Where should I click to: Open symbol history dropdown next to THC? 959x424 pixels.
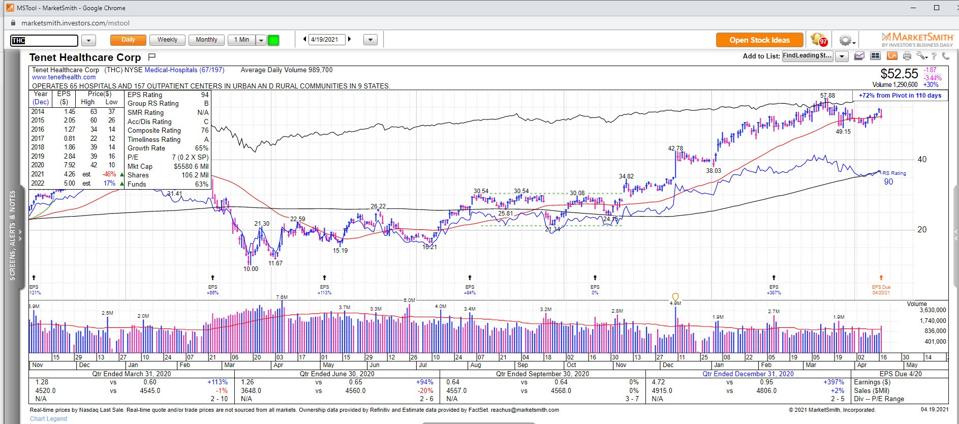pos(89,40)
